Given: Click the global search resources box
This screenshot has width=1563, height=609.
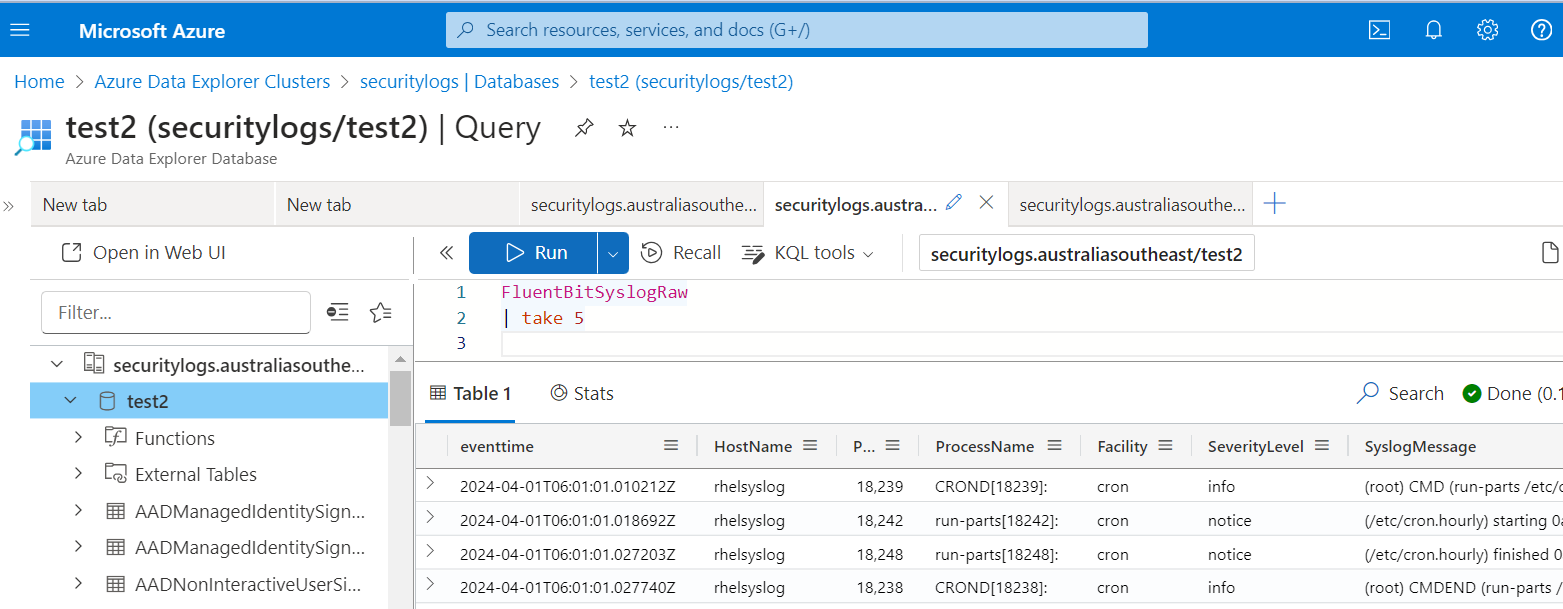Looking at the screenshot, I should [797, 30].
